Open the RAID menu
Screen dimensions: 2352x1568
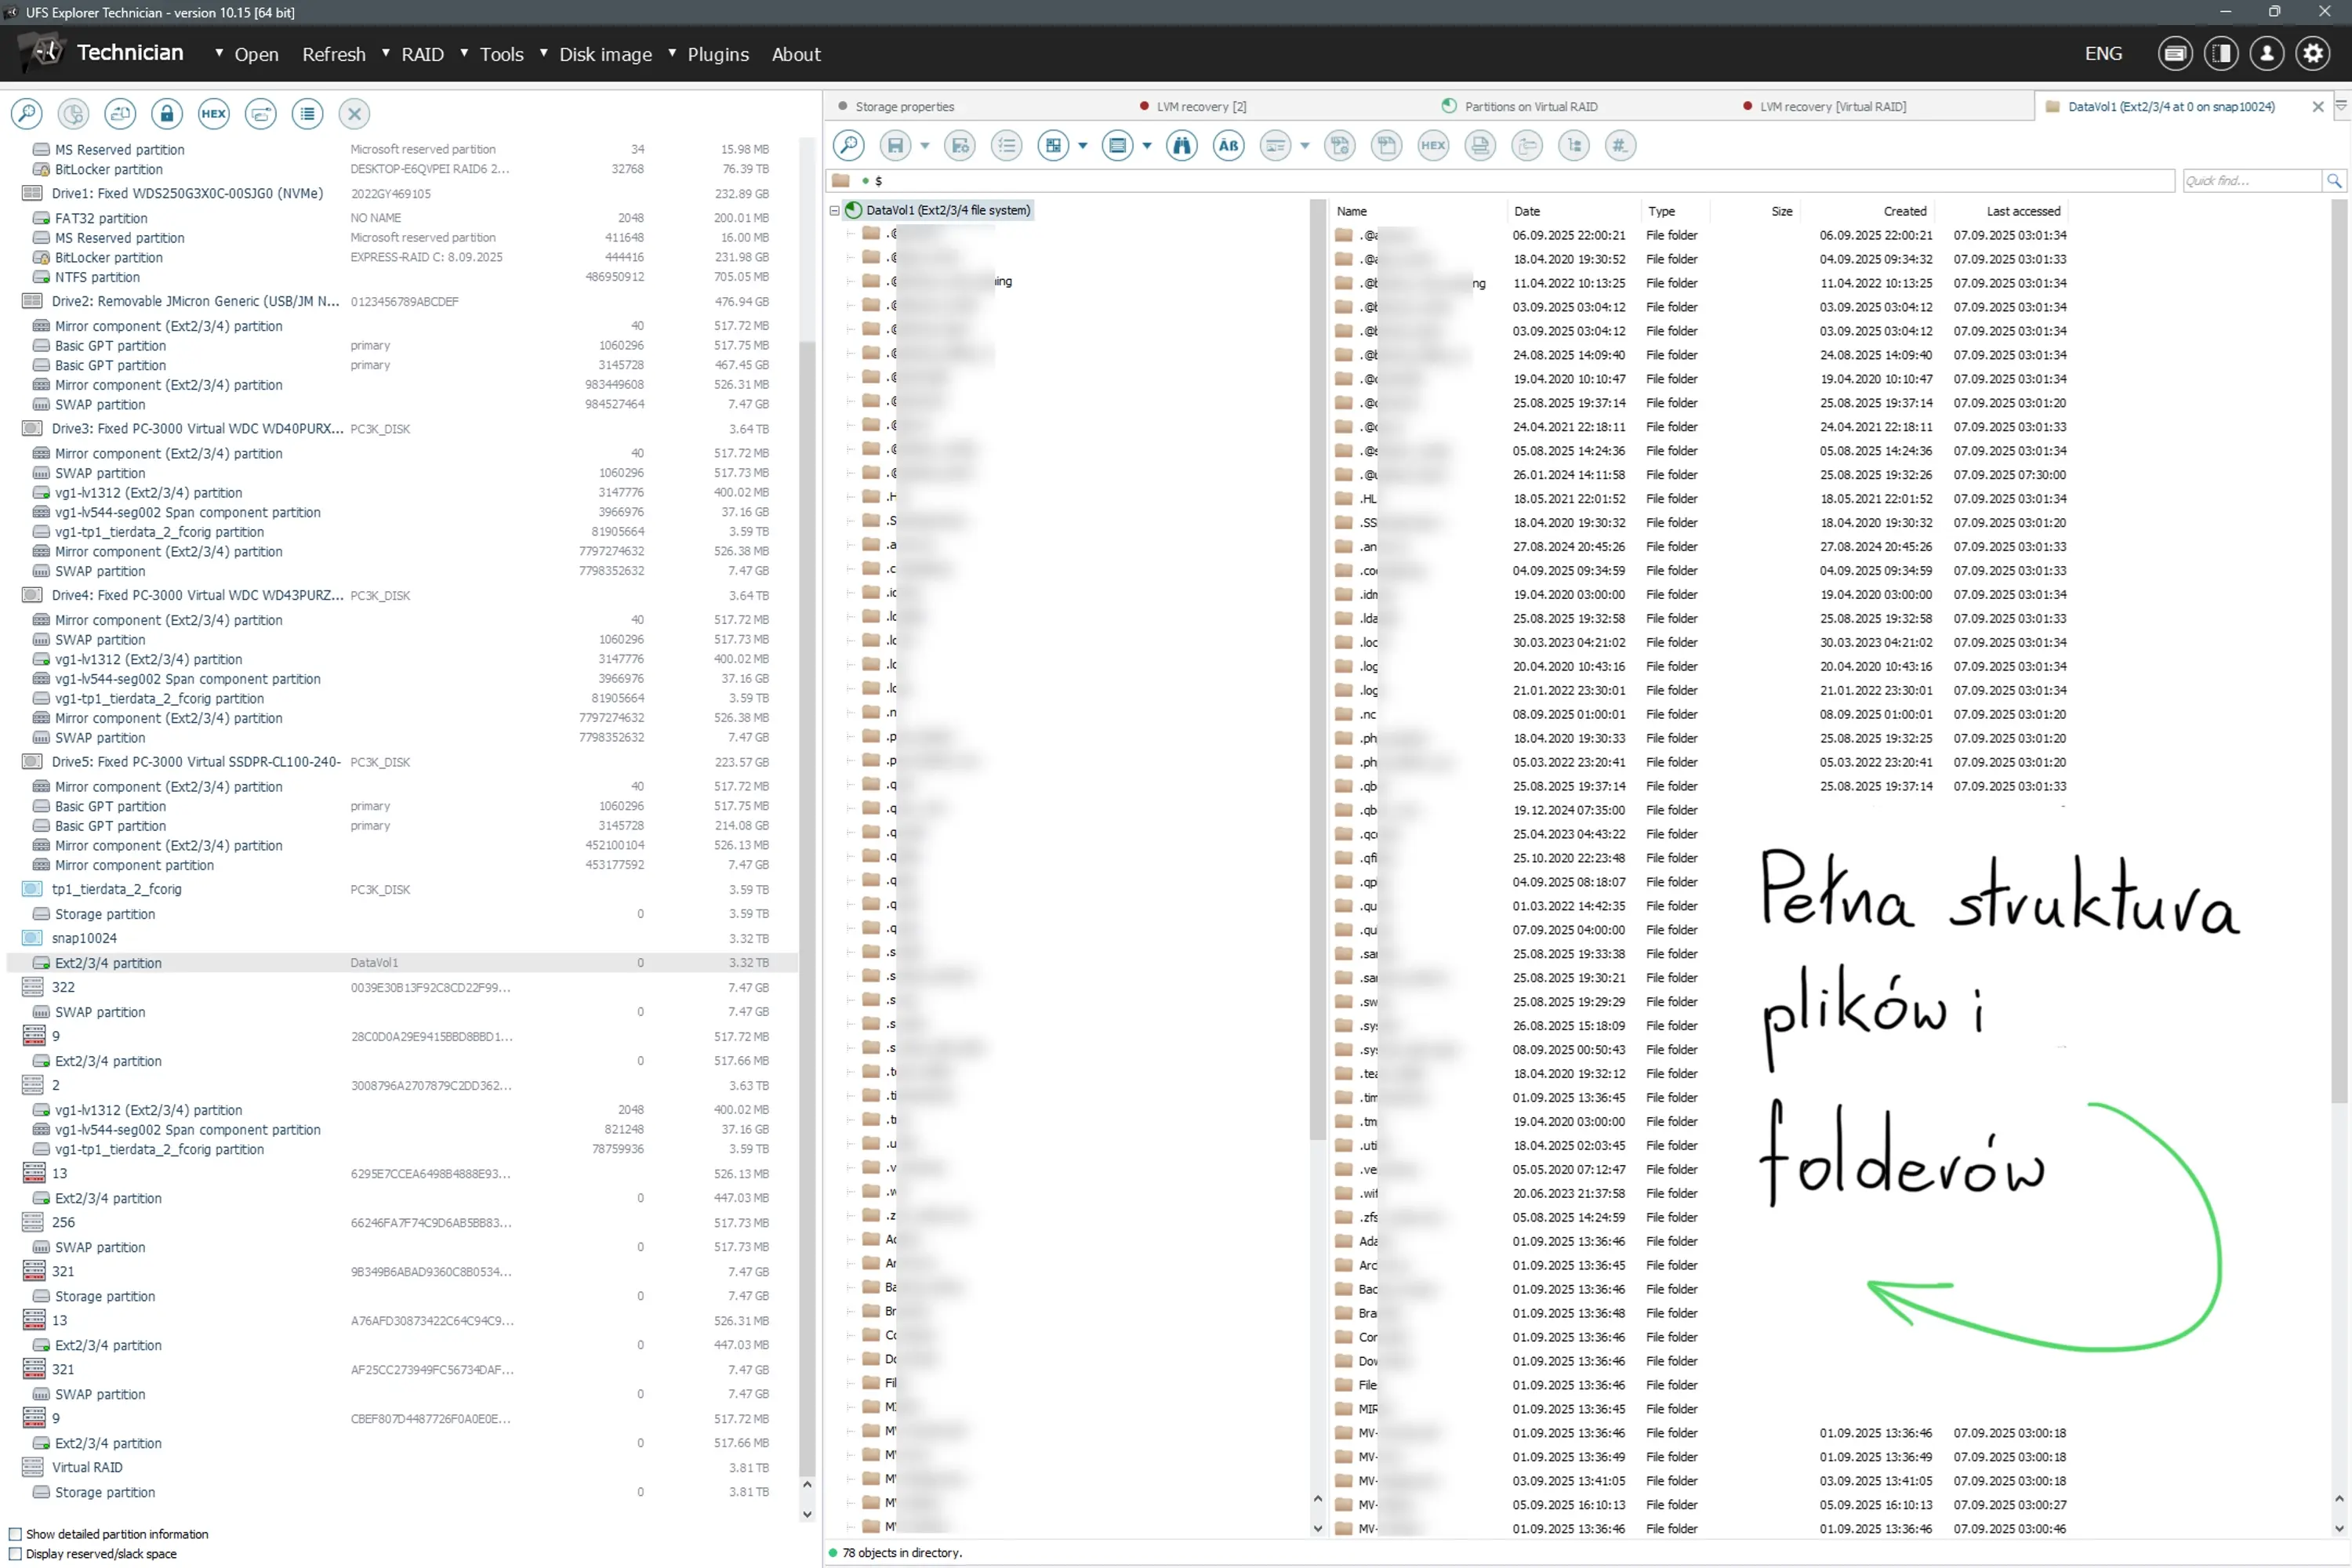pos(422,54)
